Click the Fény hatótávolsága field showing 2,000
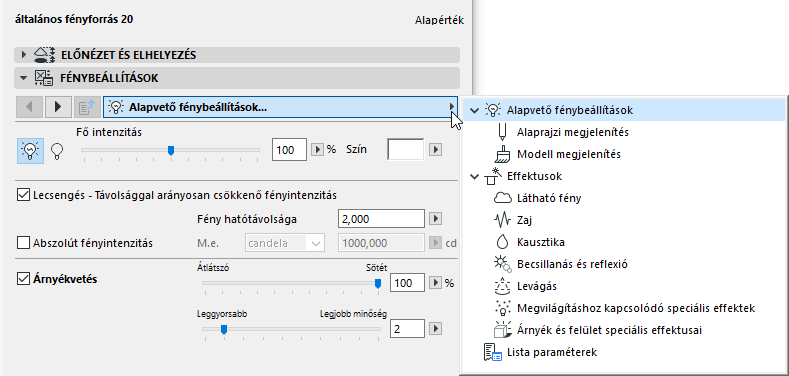The height and width of the screenshot is (376, 789). 381,219
